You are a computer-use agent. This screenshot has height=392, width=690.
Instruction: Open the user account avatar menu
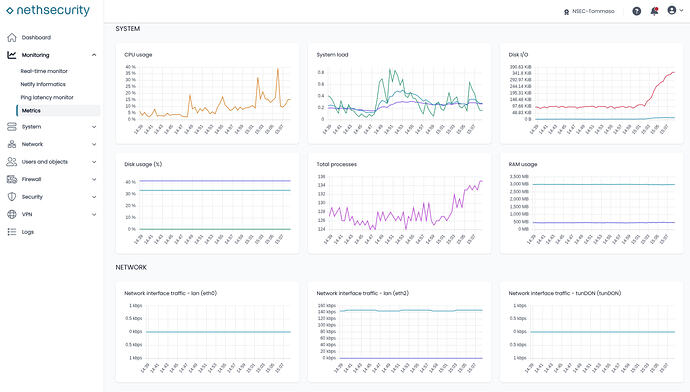click(x=672, y=10)
